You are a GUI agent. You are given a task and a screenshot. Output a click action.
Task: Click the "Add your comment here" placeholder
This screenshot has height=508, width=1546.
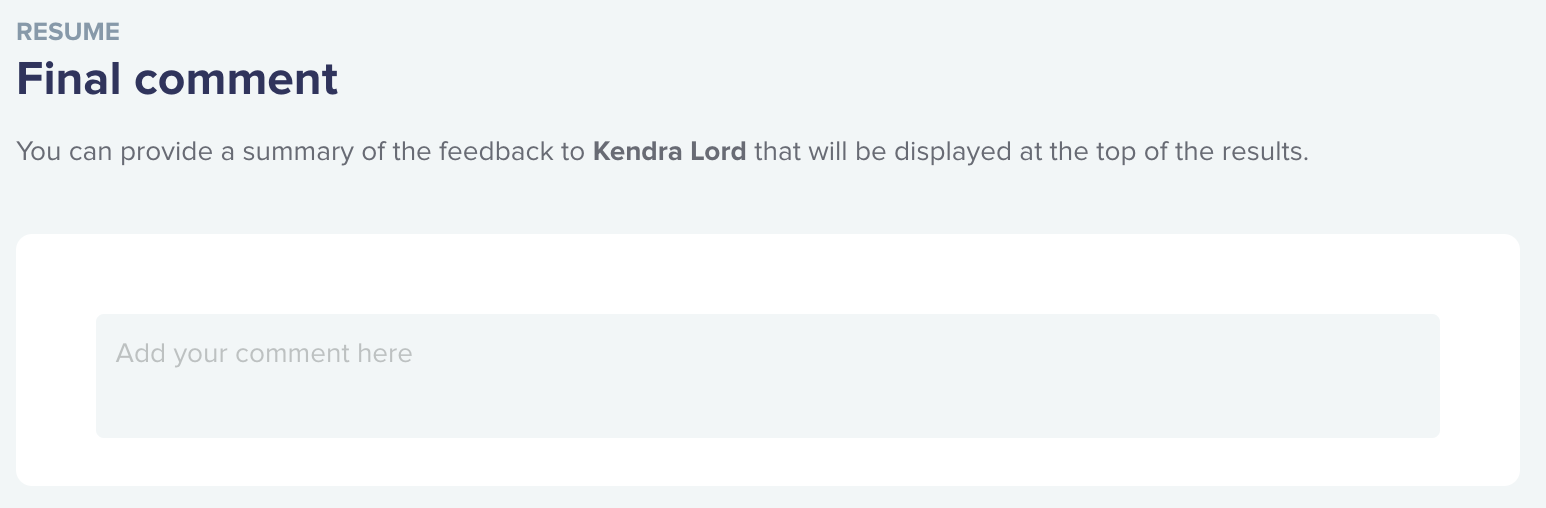coord(264,353)
